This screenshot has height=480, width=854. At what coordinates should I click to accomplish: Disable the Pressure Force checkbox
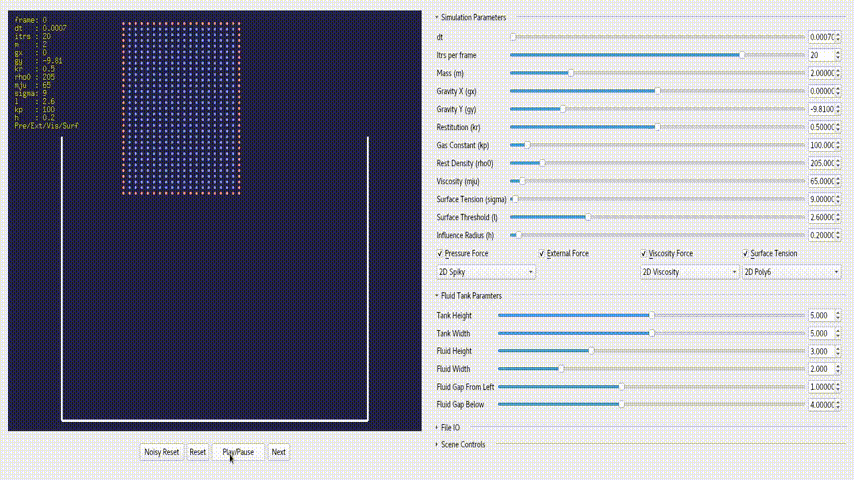click(441, 254)
